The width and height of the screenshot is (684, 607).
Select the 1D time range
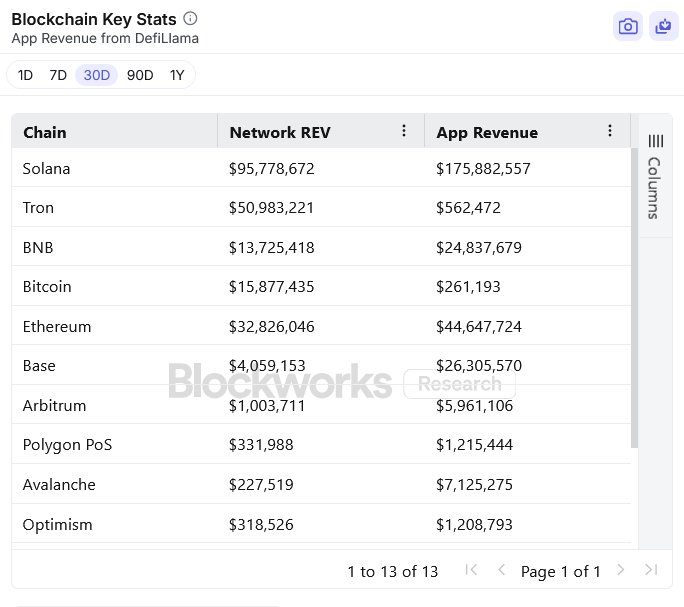tap(25, 75)
